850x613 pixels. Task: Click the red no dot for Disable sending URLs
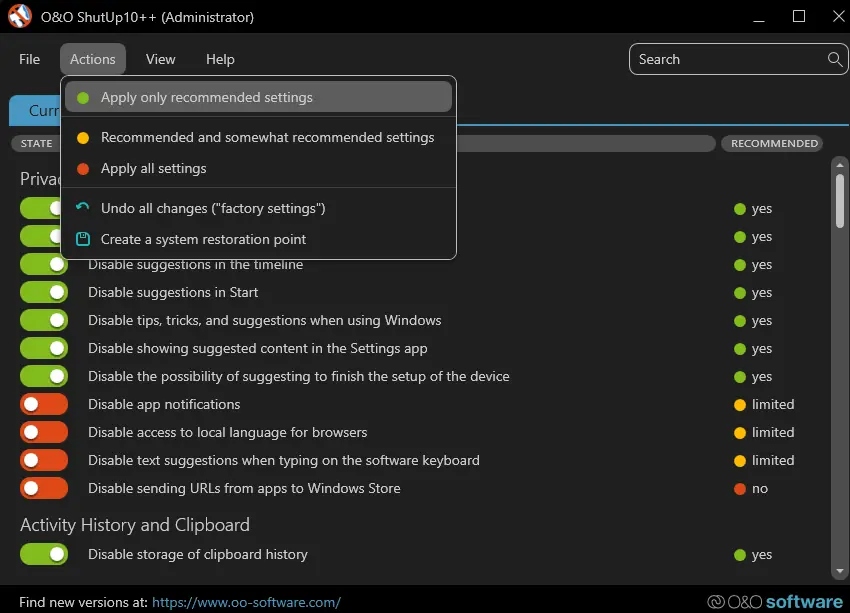coord(739,489)
